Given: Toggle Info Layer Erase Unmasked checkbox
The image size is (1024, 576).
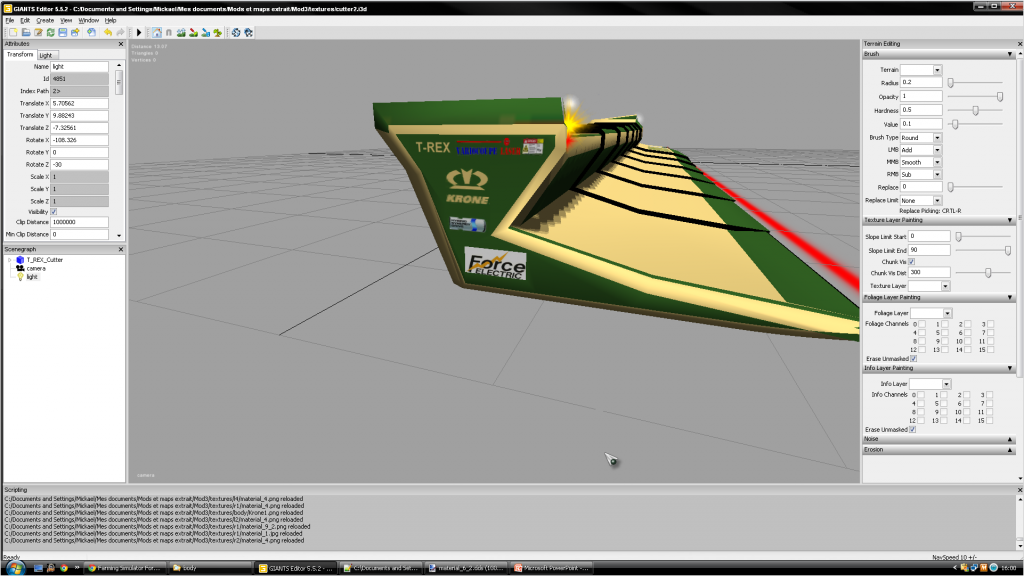Looking at the screenshot, I should [912, 430].
